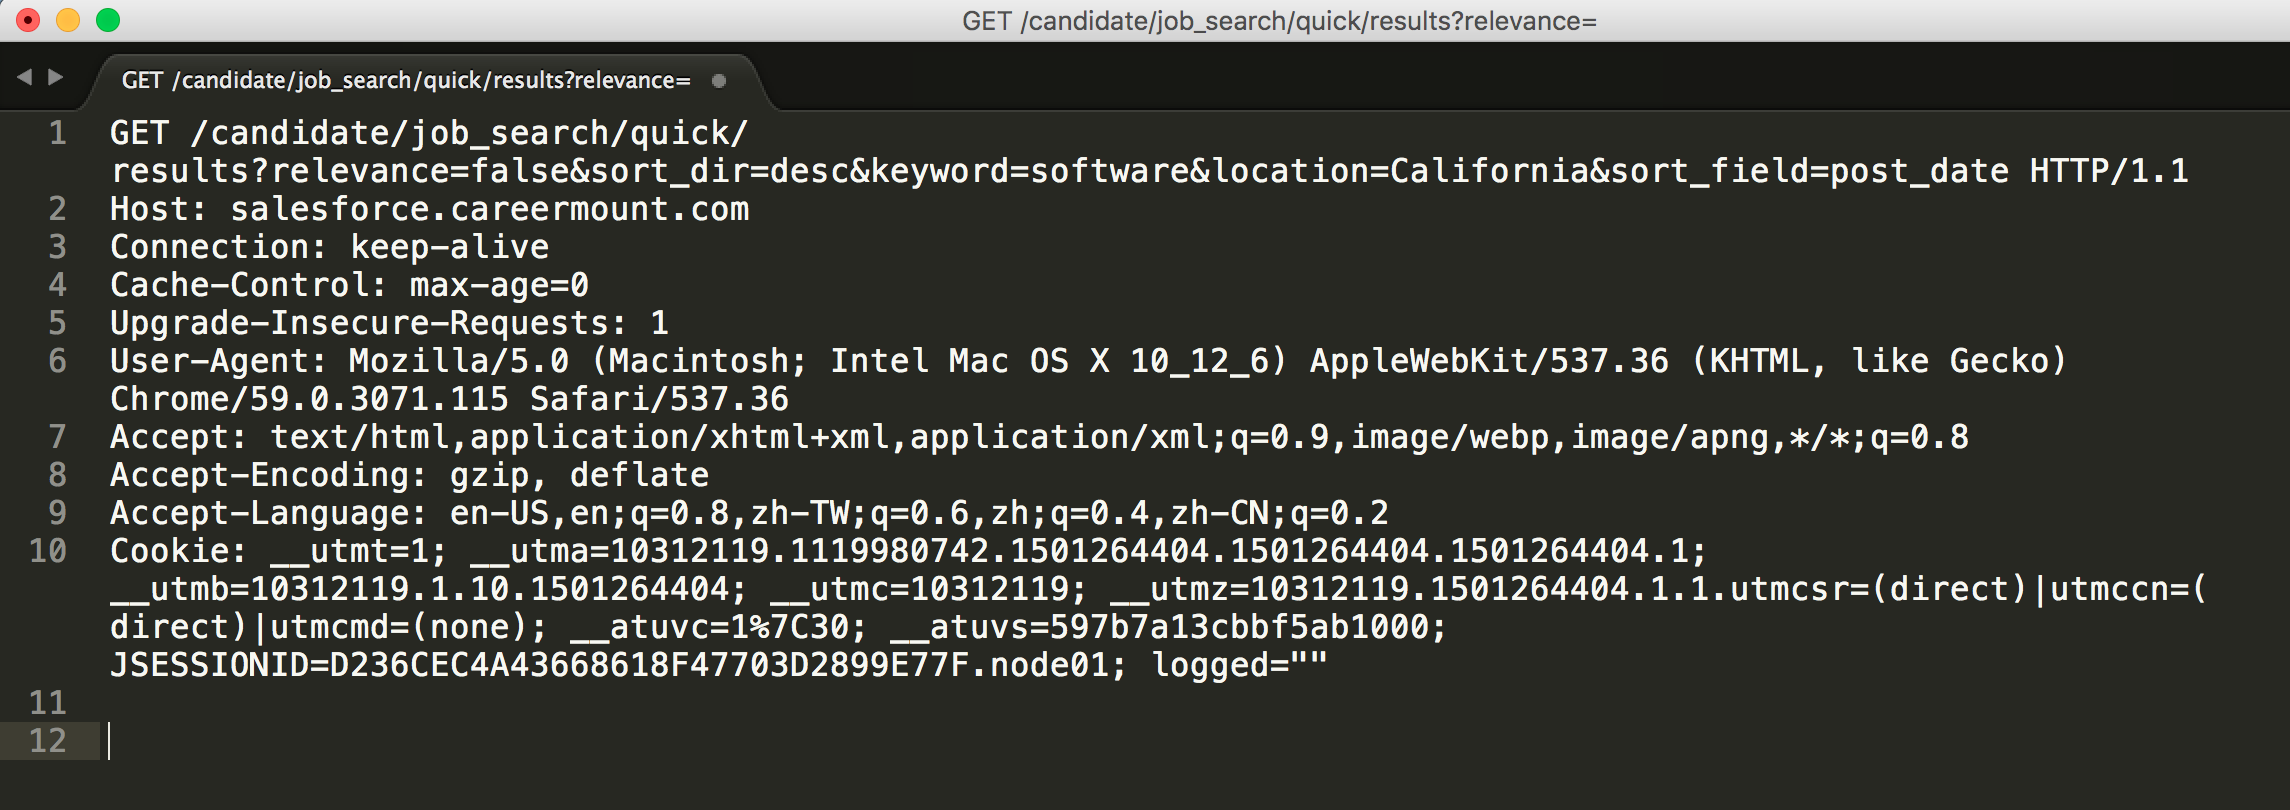2290x810 pixels.
Task: Click the back tab navigation arrow
Action: tap(25, 77)
